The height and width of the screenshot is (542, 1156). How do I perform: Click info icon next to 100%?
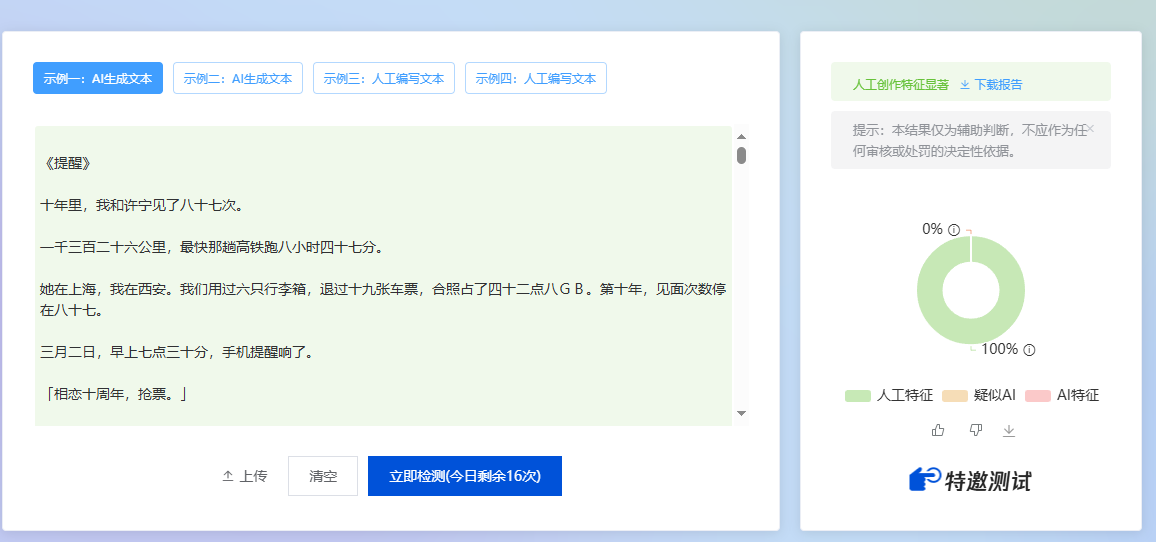[x=1029, y=350]
